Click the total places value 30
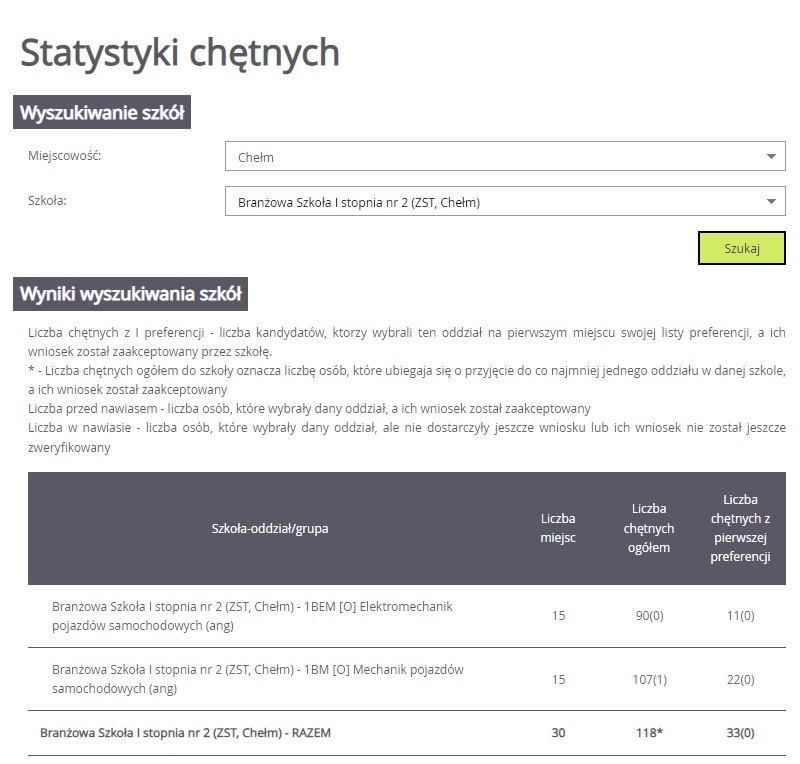800x764 pixels. (x=558, y=733)
